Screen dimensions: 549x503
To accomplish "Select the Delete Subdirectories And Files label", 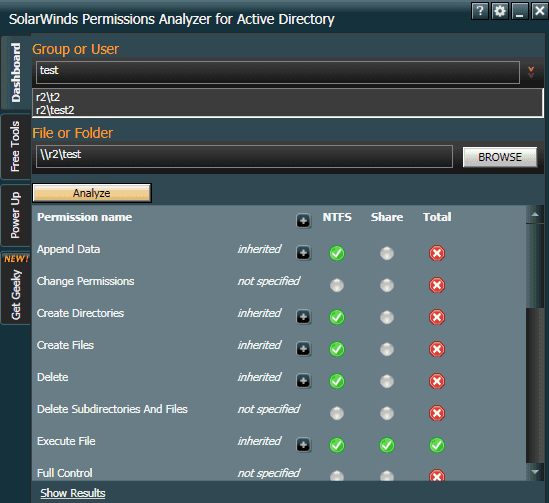I will 112,409.
